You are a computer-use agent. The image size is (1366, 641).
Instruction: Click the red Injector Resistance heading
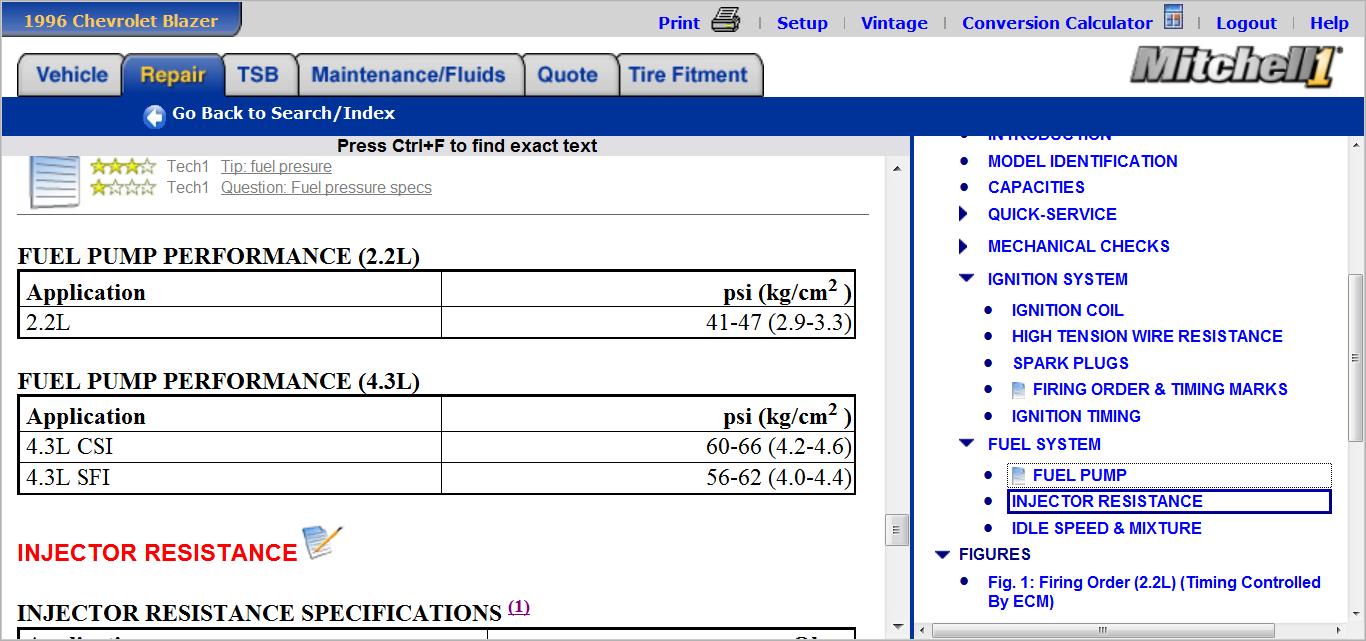pyautogui.click(x=157, y=553)
